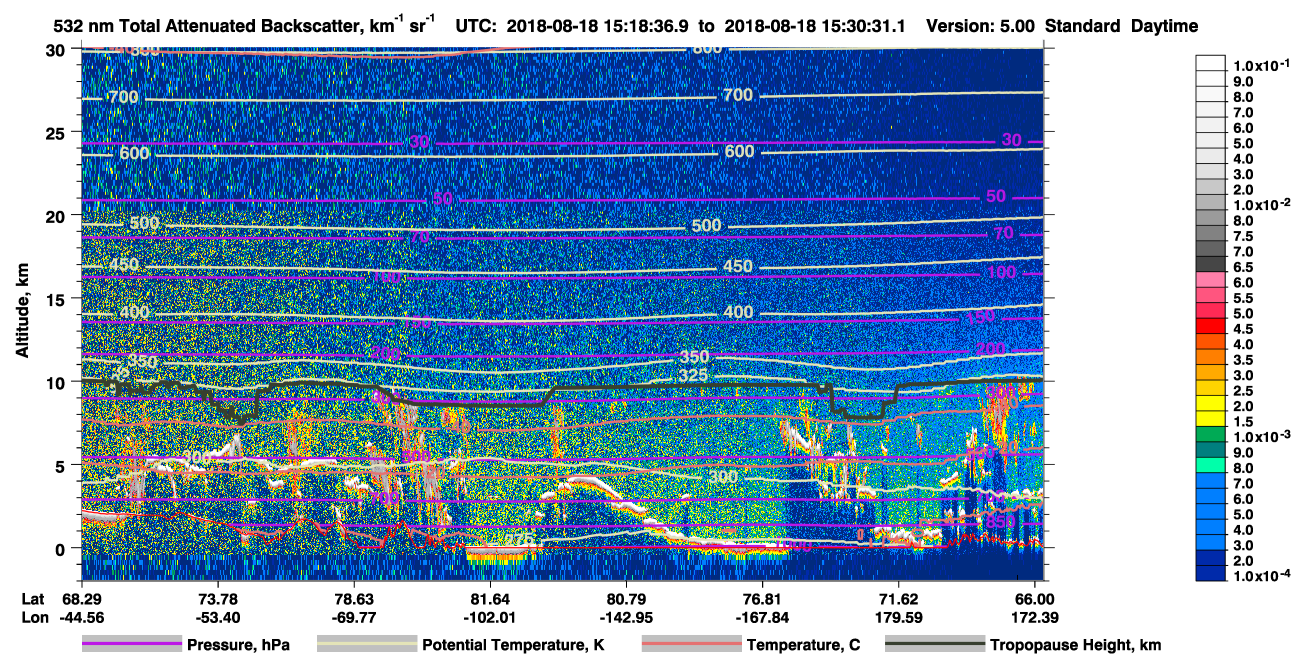Viewport: 1300px width, 667px height.
Task: Click the 325 potential temperature contour label
Action: (693, 376)
